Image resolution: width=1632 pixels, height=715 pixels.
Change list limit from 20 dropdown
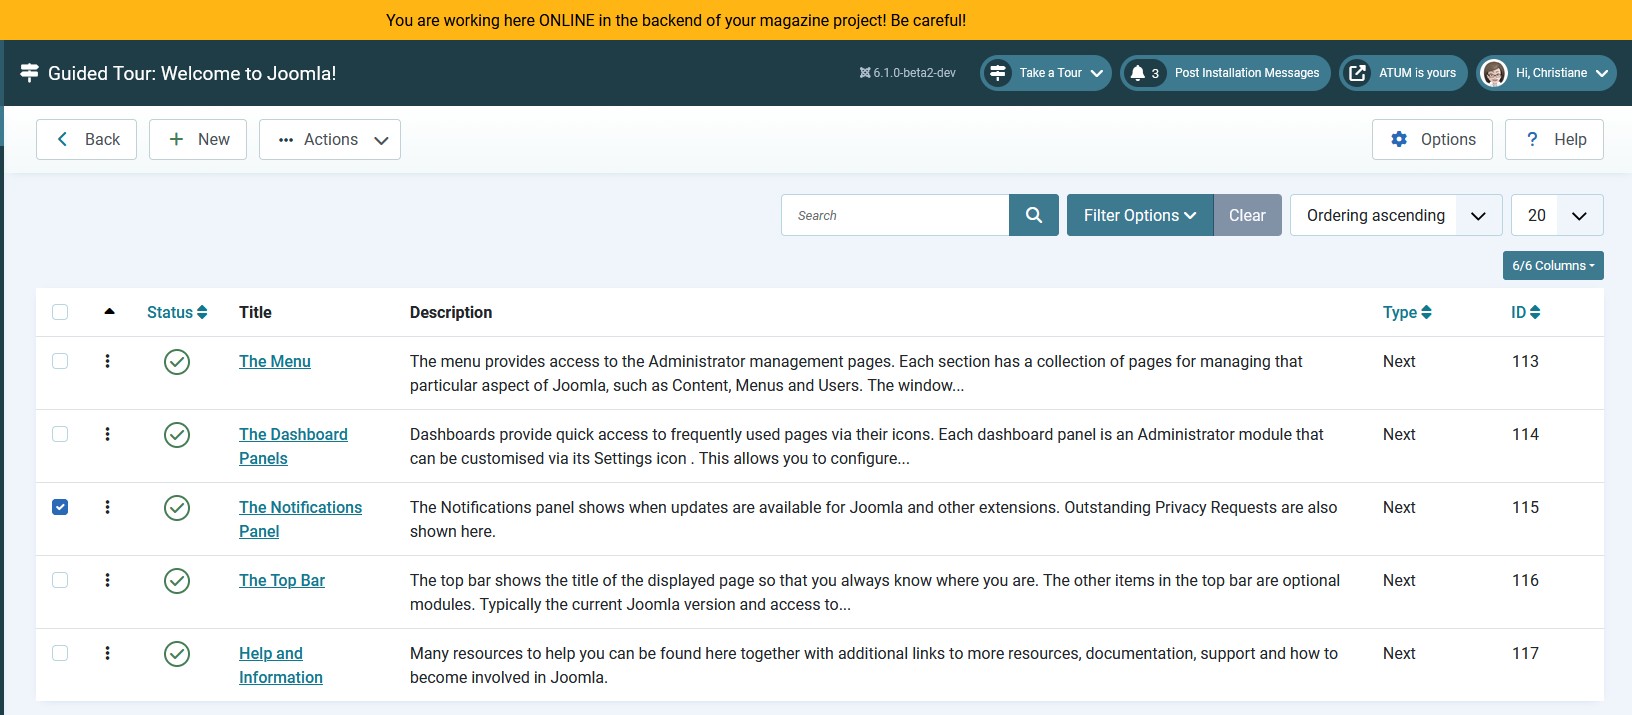click(x=1556, y=215)
